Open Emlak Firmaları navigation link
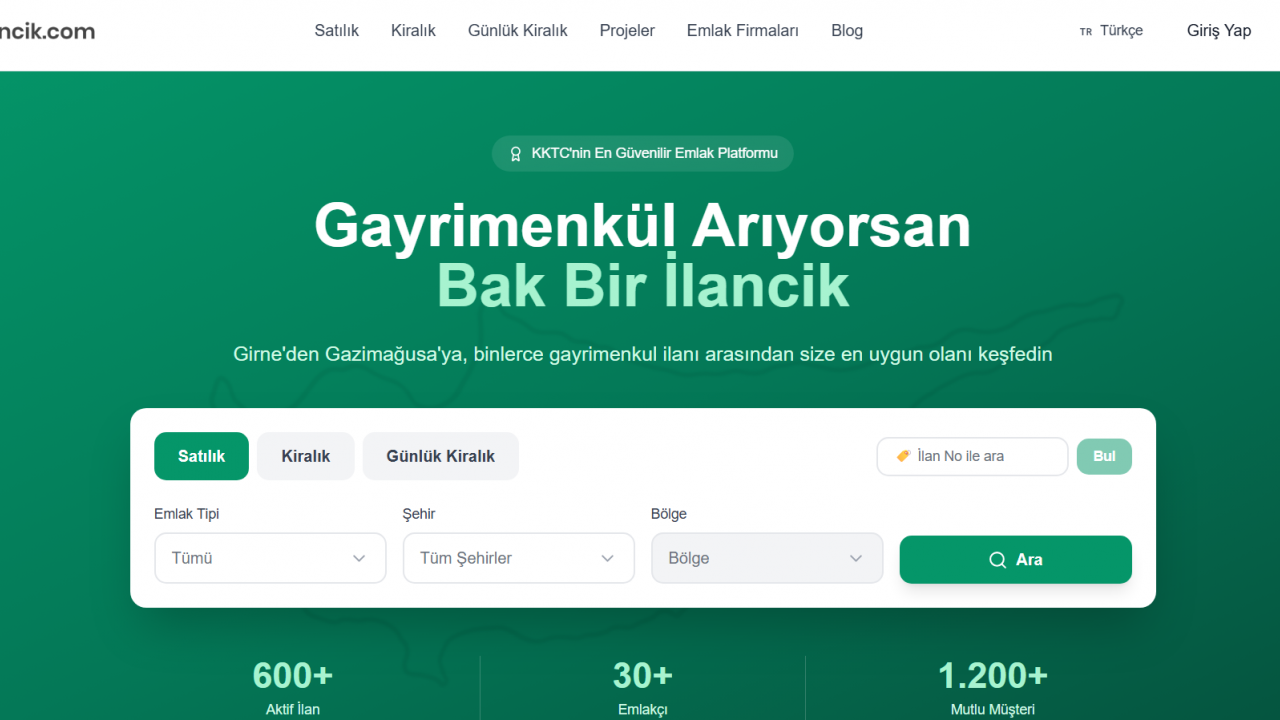The image size is (1280, 720). [x=742, y=31]
